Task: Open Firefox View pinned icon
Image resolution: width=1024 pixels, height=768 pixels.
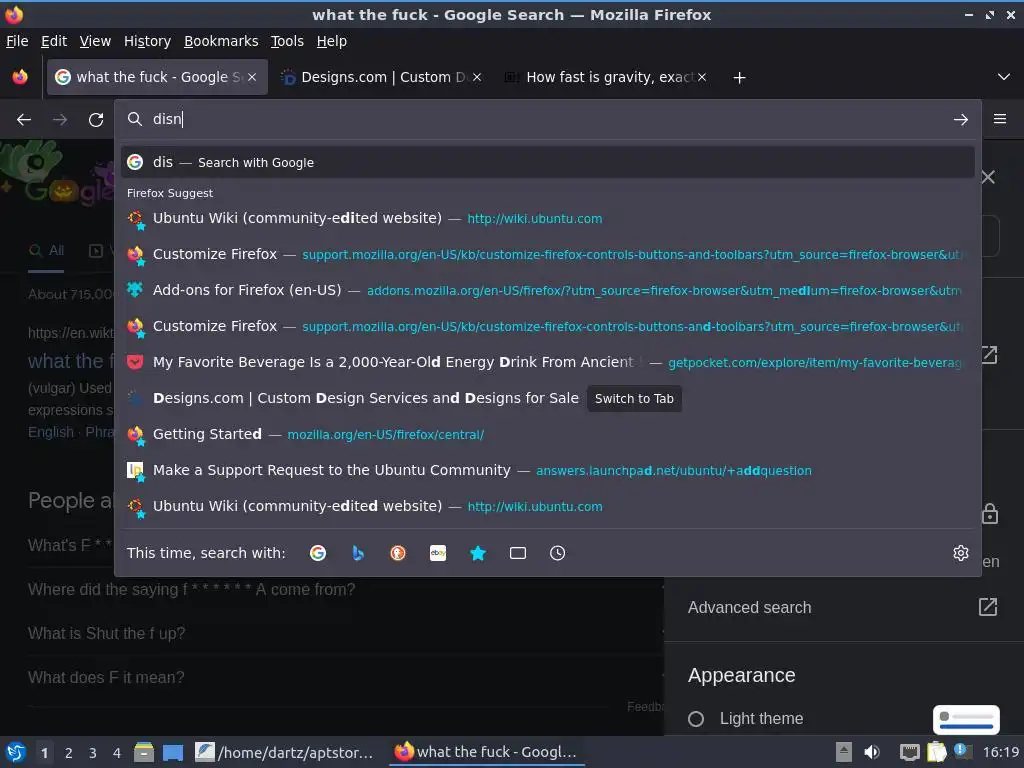Action: (20, 77)
